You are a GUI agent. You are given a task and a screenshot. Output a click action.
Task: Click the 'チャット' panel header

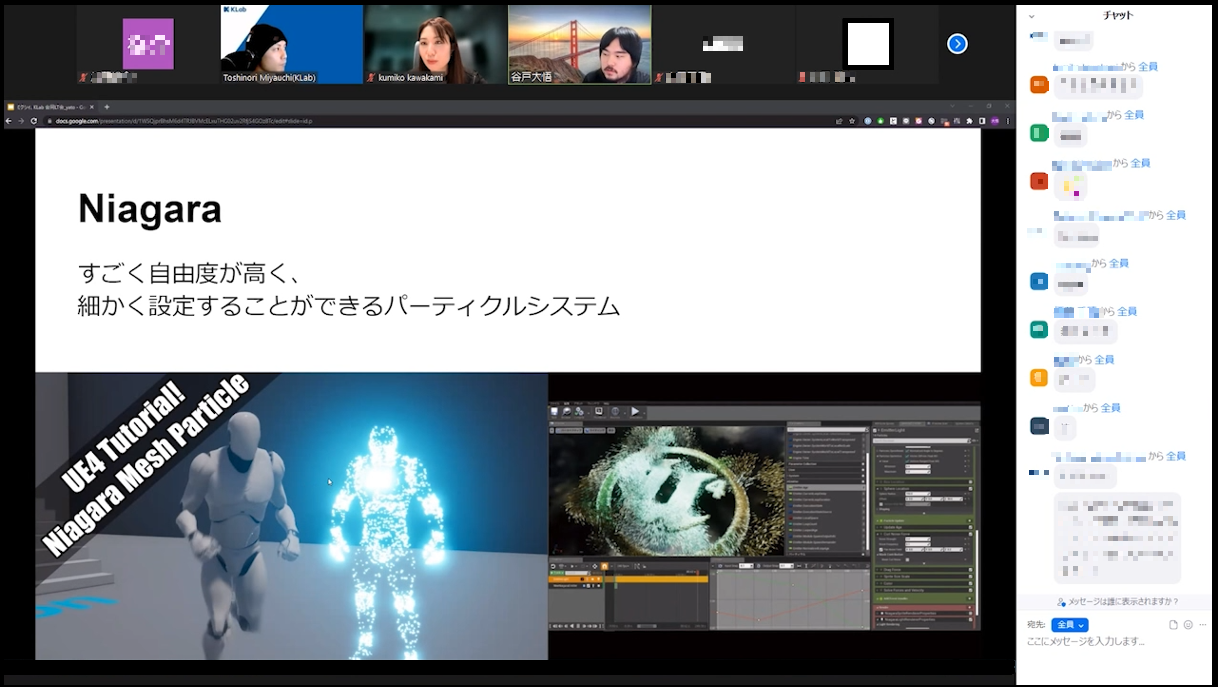1118,16
